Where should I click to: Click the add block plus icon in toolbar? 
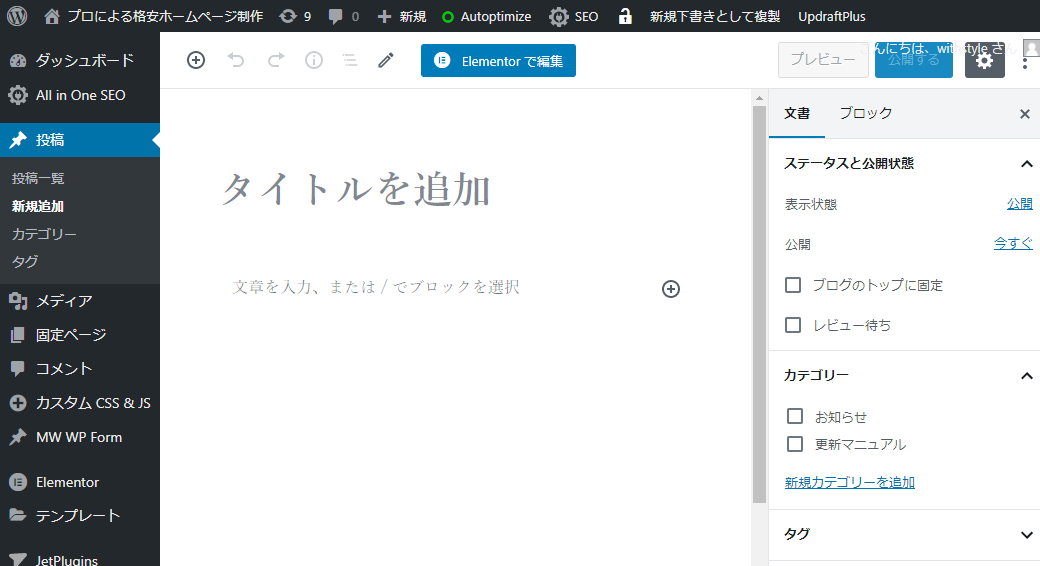(196, 60)
